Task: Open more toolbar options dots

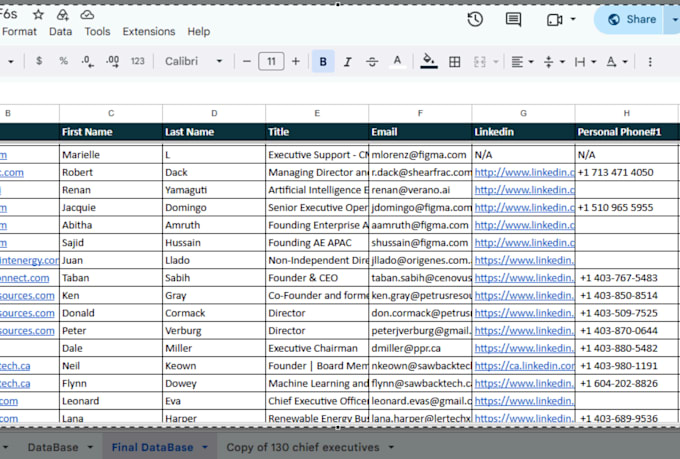Action: (650, 62)
